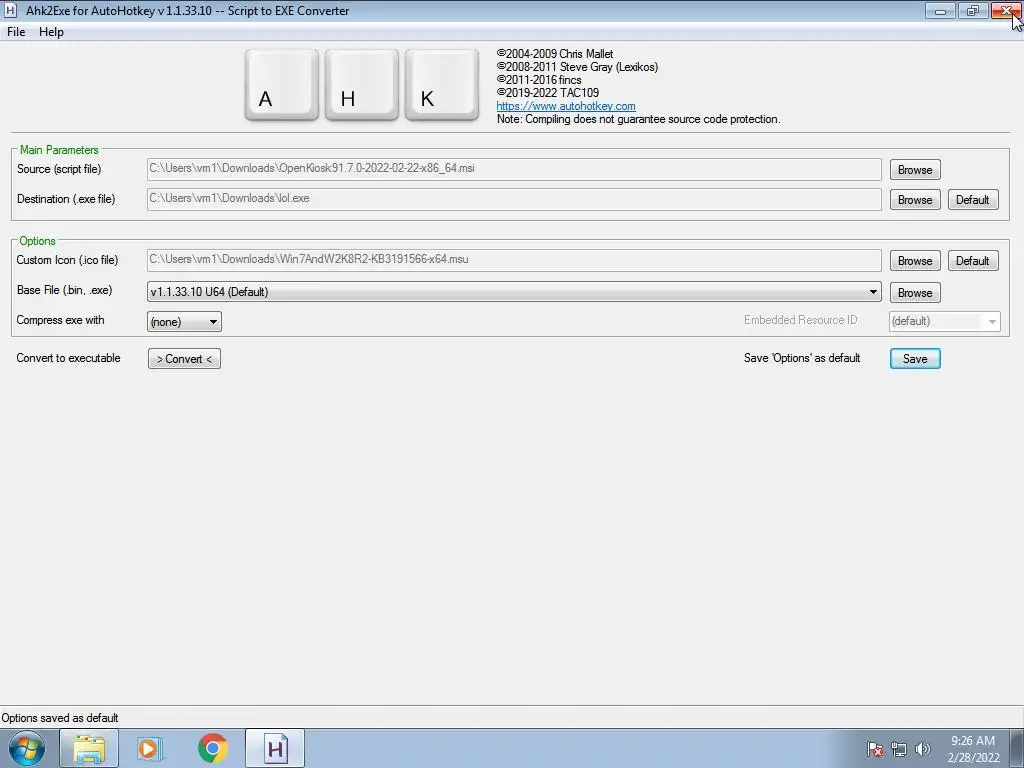This screenshot has height=768, width=1024.
Task: Minimize the Ahk2Exe window
Action: pyautogui.click(x=940, y=10)
